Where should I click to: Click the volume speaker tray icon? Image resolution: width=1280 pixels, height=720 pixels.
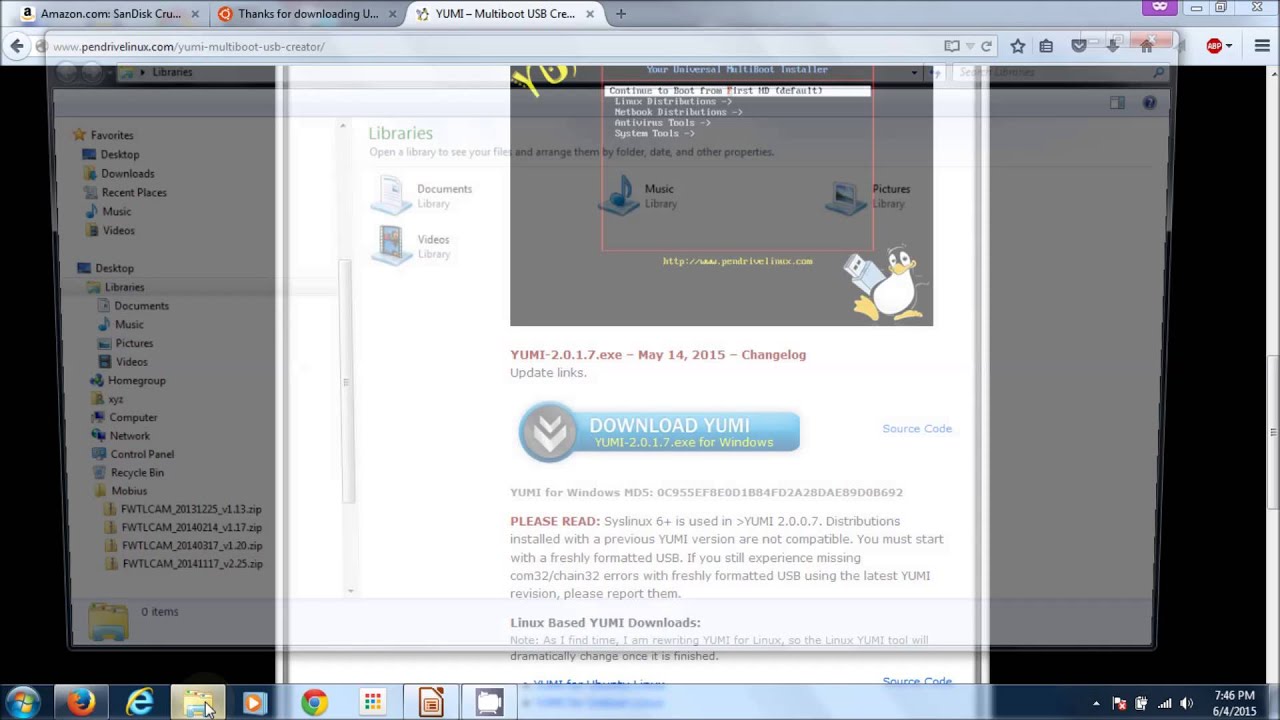tap(1186, 703)
